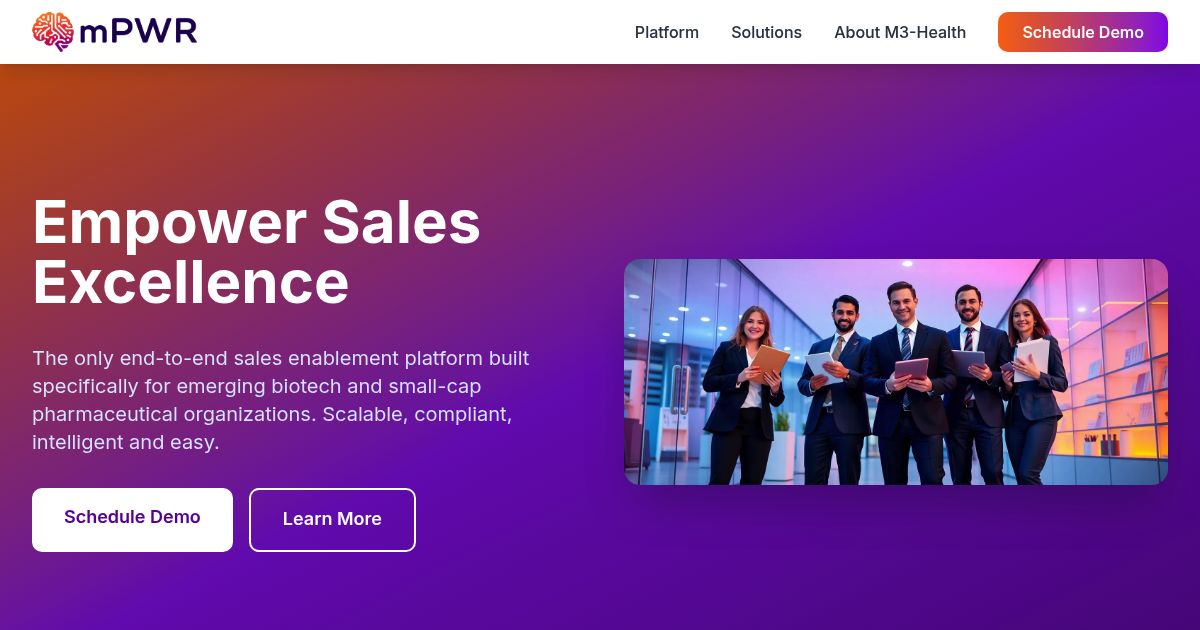Click the mPWR wordmark text
The height and width of the screenshot is (630, 1200).
pyautogui.click(x=138, y=32)
